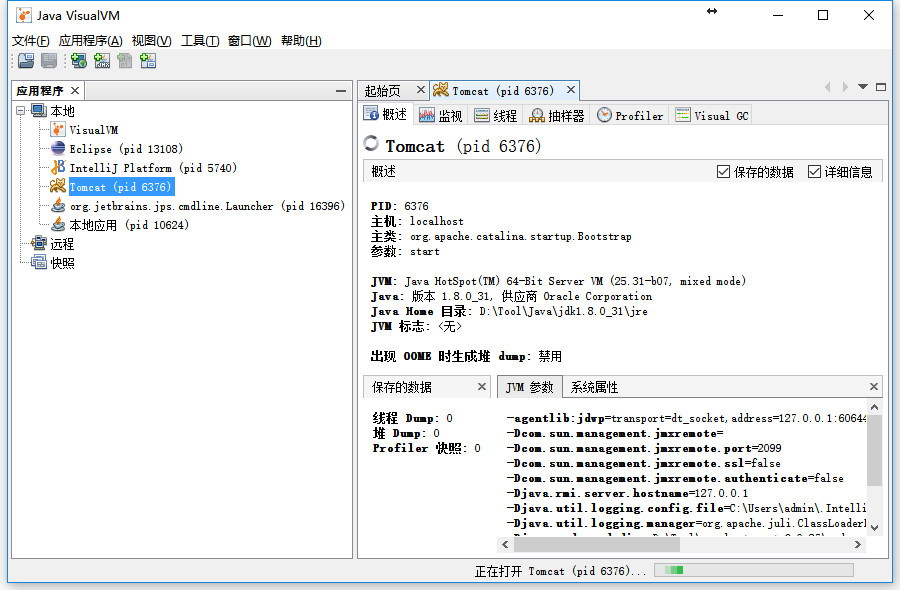Close the JVM 参数 details section
Viewport: 900px width, 590px height.
pyautogui.click(x=874, y=387)
